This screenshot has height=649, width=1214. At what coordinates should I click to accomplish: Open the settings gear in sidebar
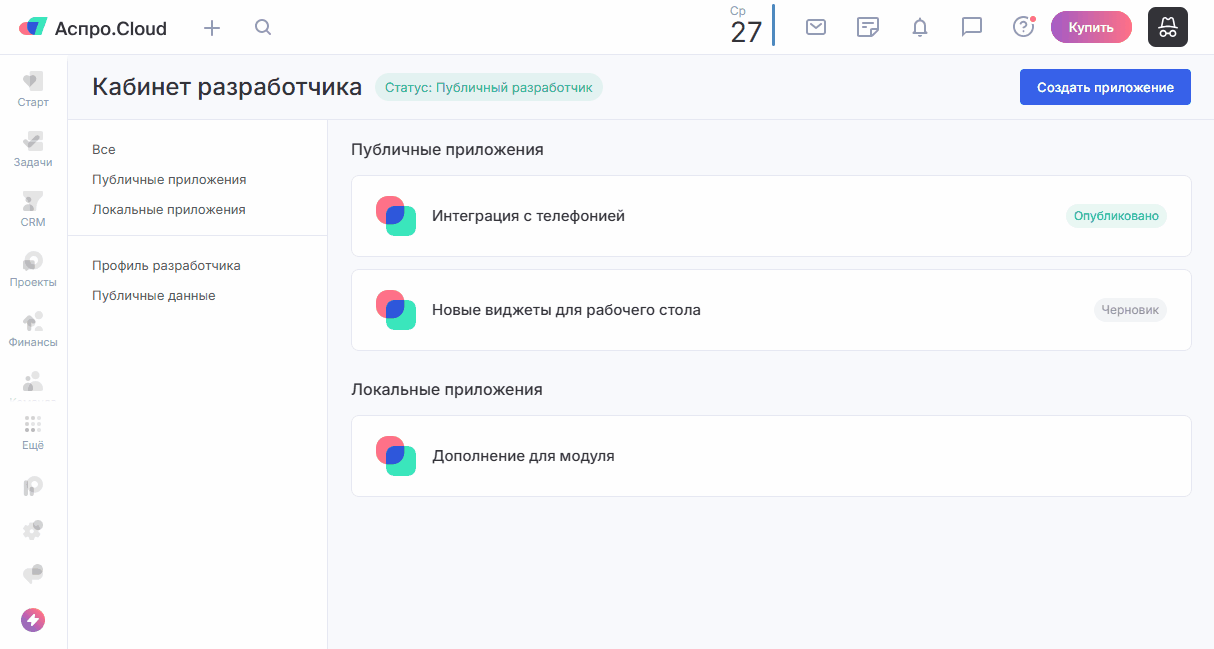[x=33, y=529]
